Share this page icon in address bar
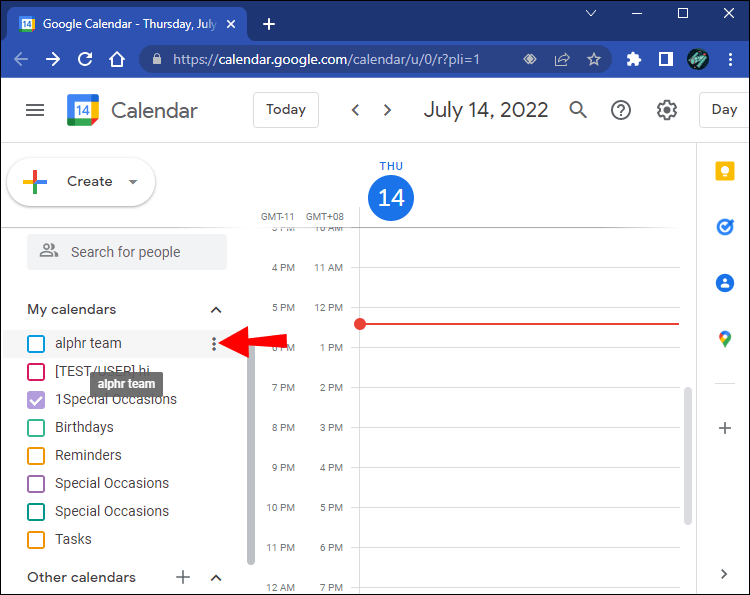The image size is (750, 595). (x=562, y=59)
